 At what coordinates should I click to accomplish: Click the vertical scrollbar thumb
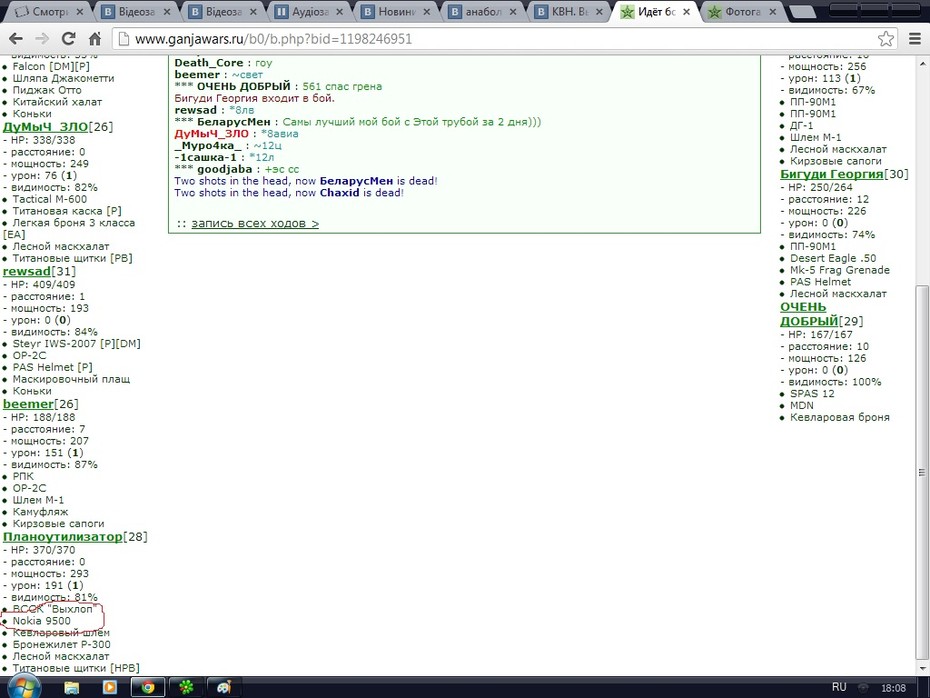coord(922,472)
